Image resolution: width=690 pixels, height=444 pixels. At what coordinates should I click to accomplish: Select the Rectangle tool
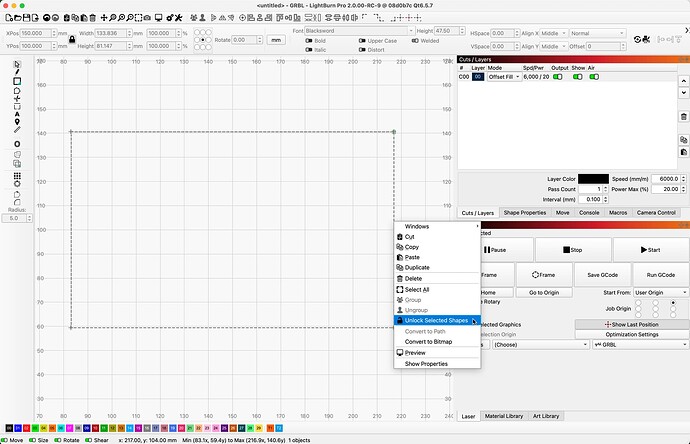[17, 81]
